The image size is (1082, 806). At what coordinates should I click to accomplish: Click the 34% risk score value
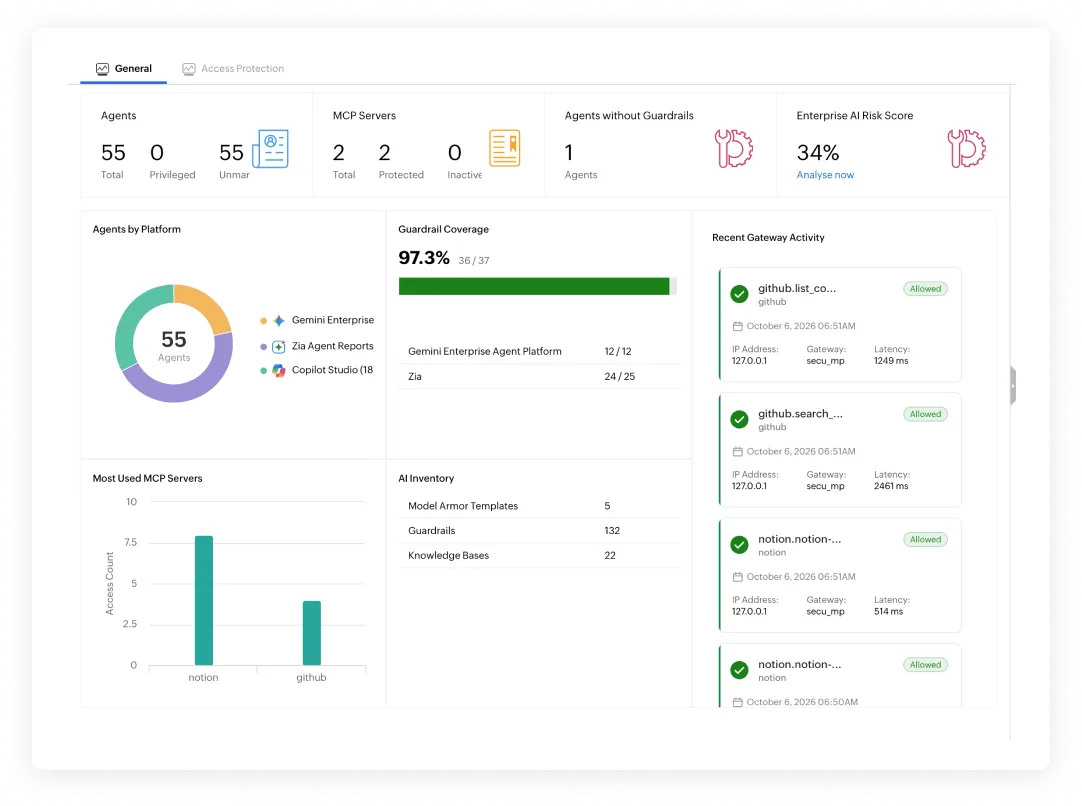coord(818,153)
